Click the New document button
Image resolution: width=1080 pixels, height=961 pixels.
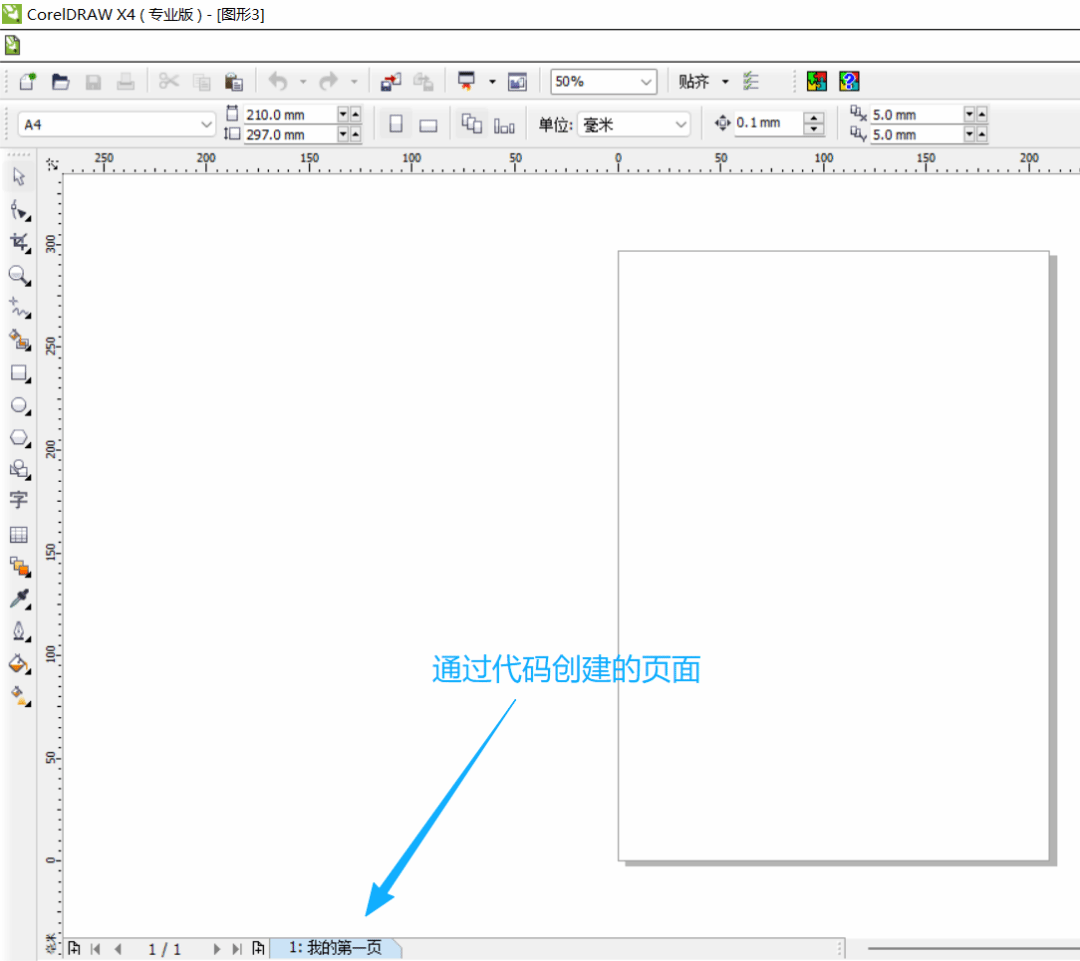pos(27,82)
